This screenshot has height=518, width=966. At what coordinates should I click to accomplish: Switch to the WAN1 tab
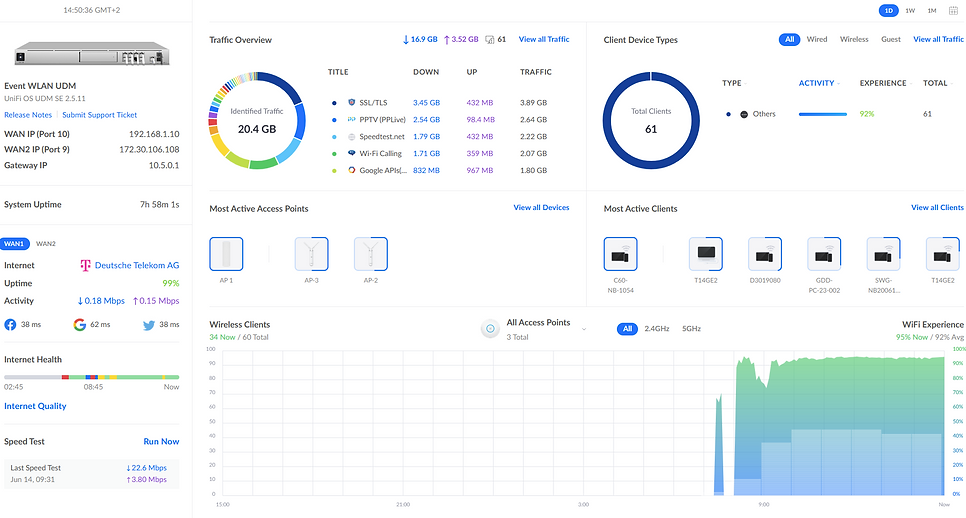click(14, 244)
